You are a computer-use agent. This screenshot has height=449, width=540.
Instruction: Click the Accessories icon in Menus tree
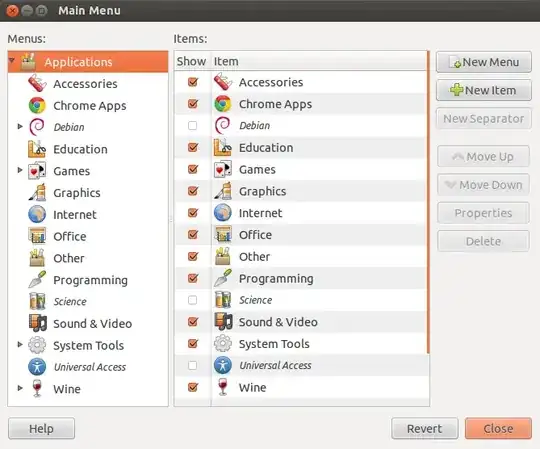coord(37,84)
